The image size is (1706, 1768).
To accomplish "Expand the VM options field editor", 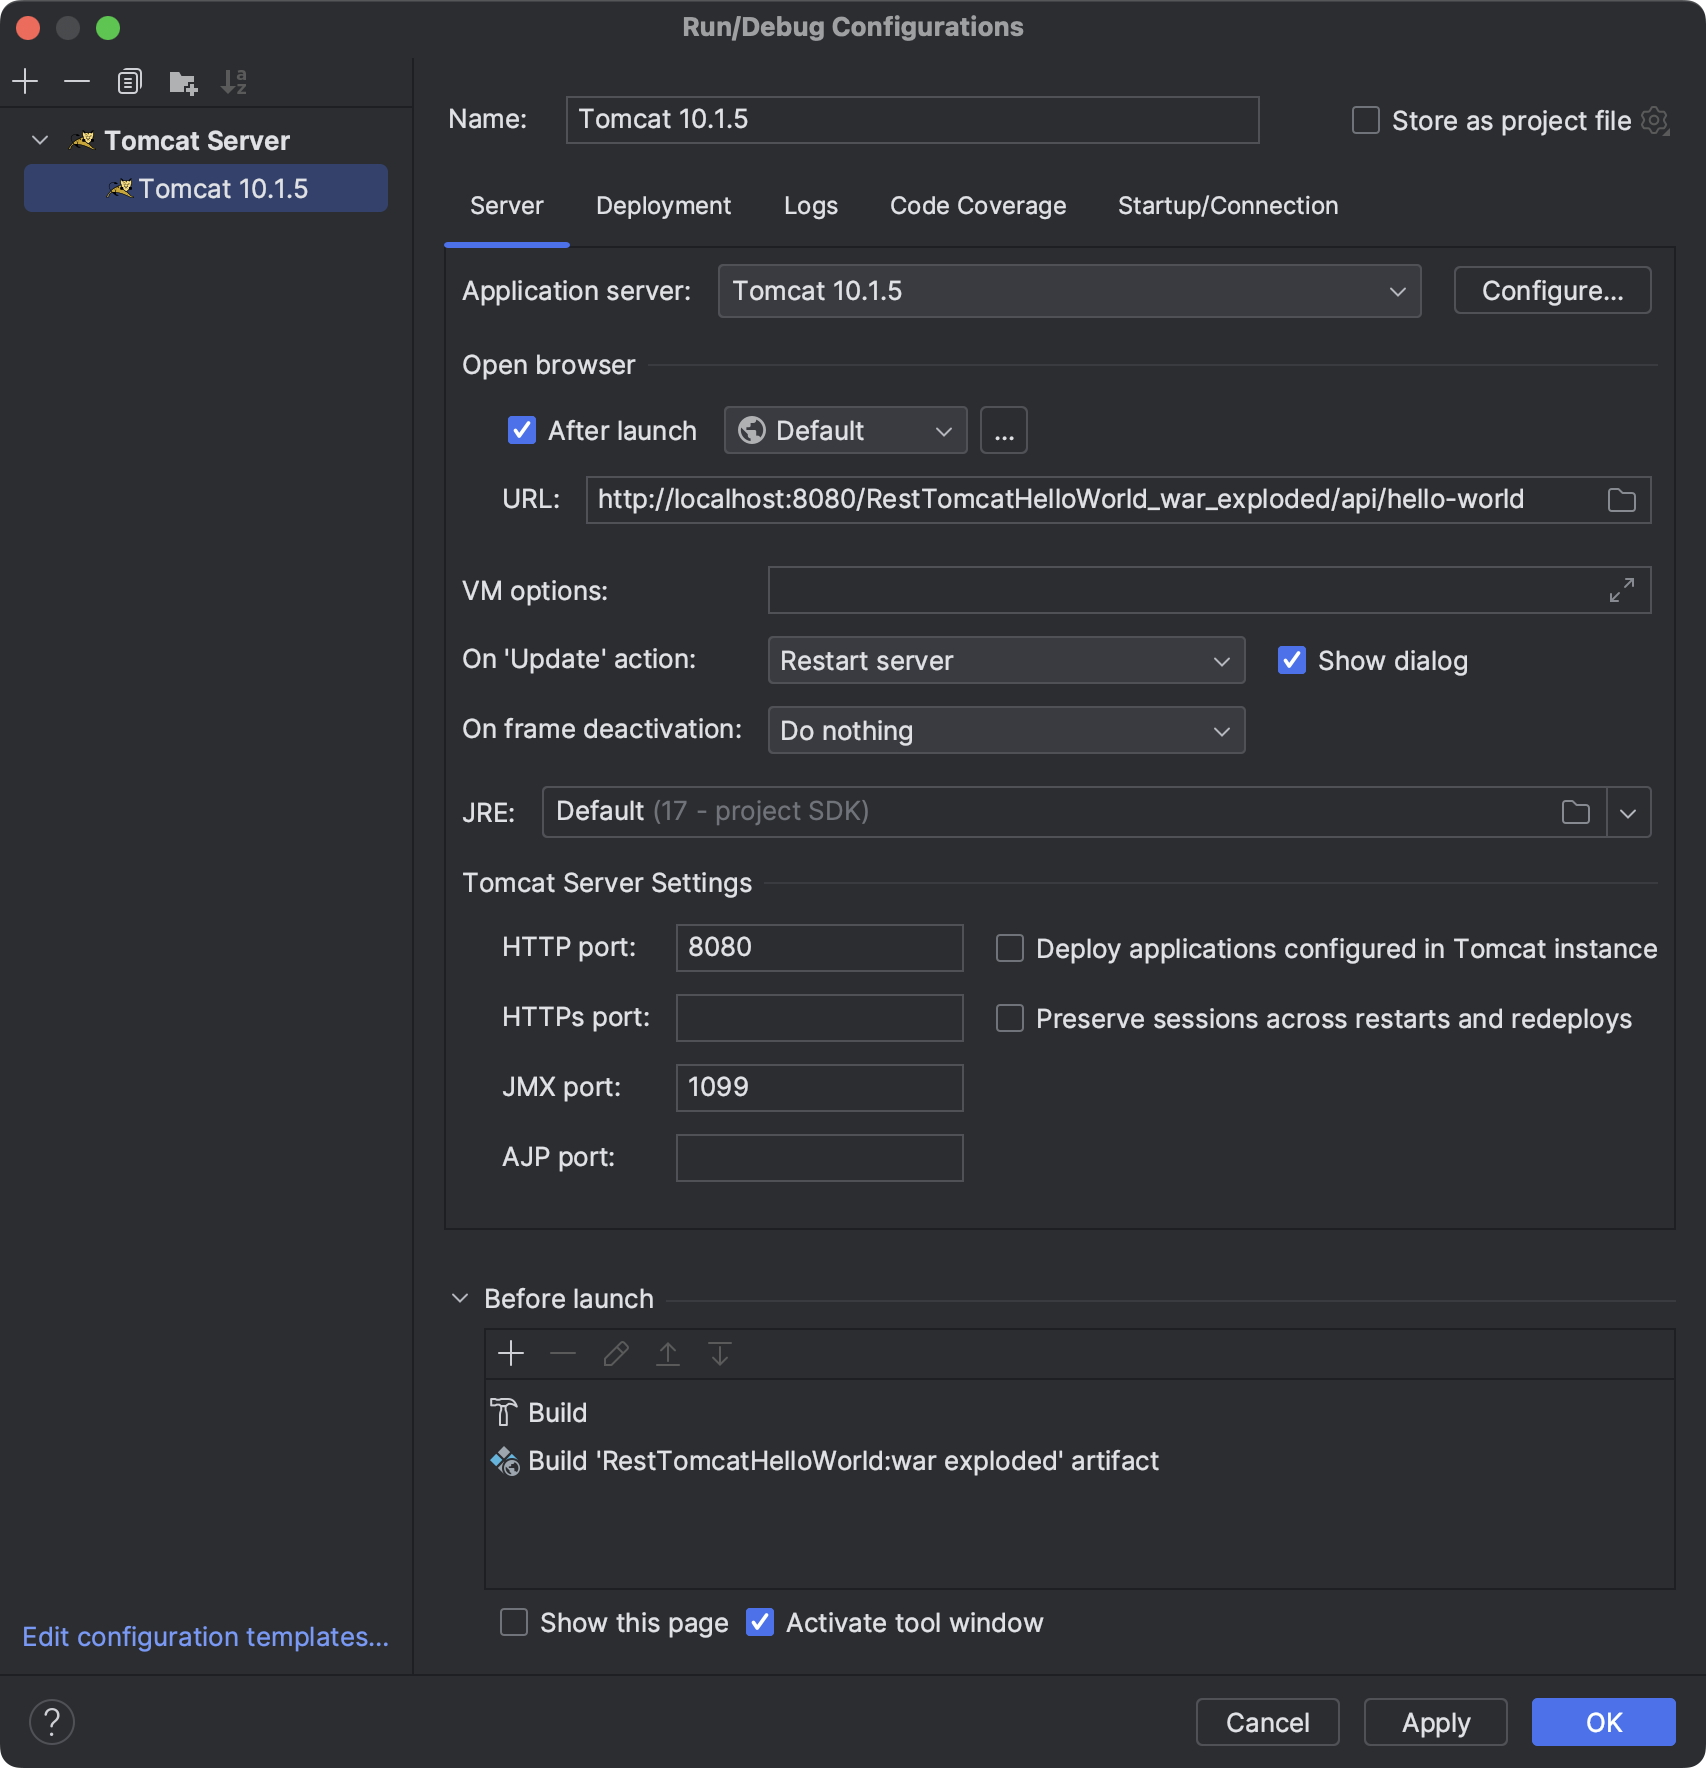I will click(x=1621, y=590).
